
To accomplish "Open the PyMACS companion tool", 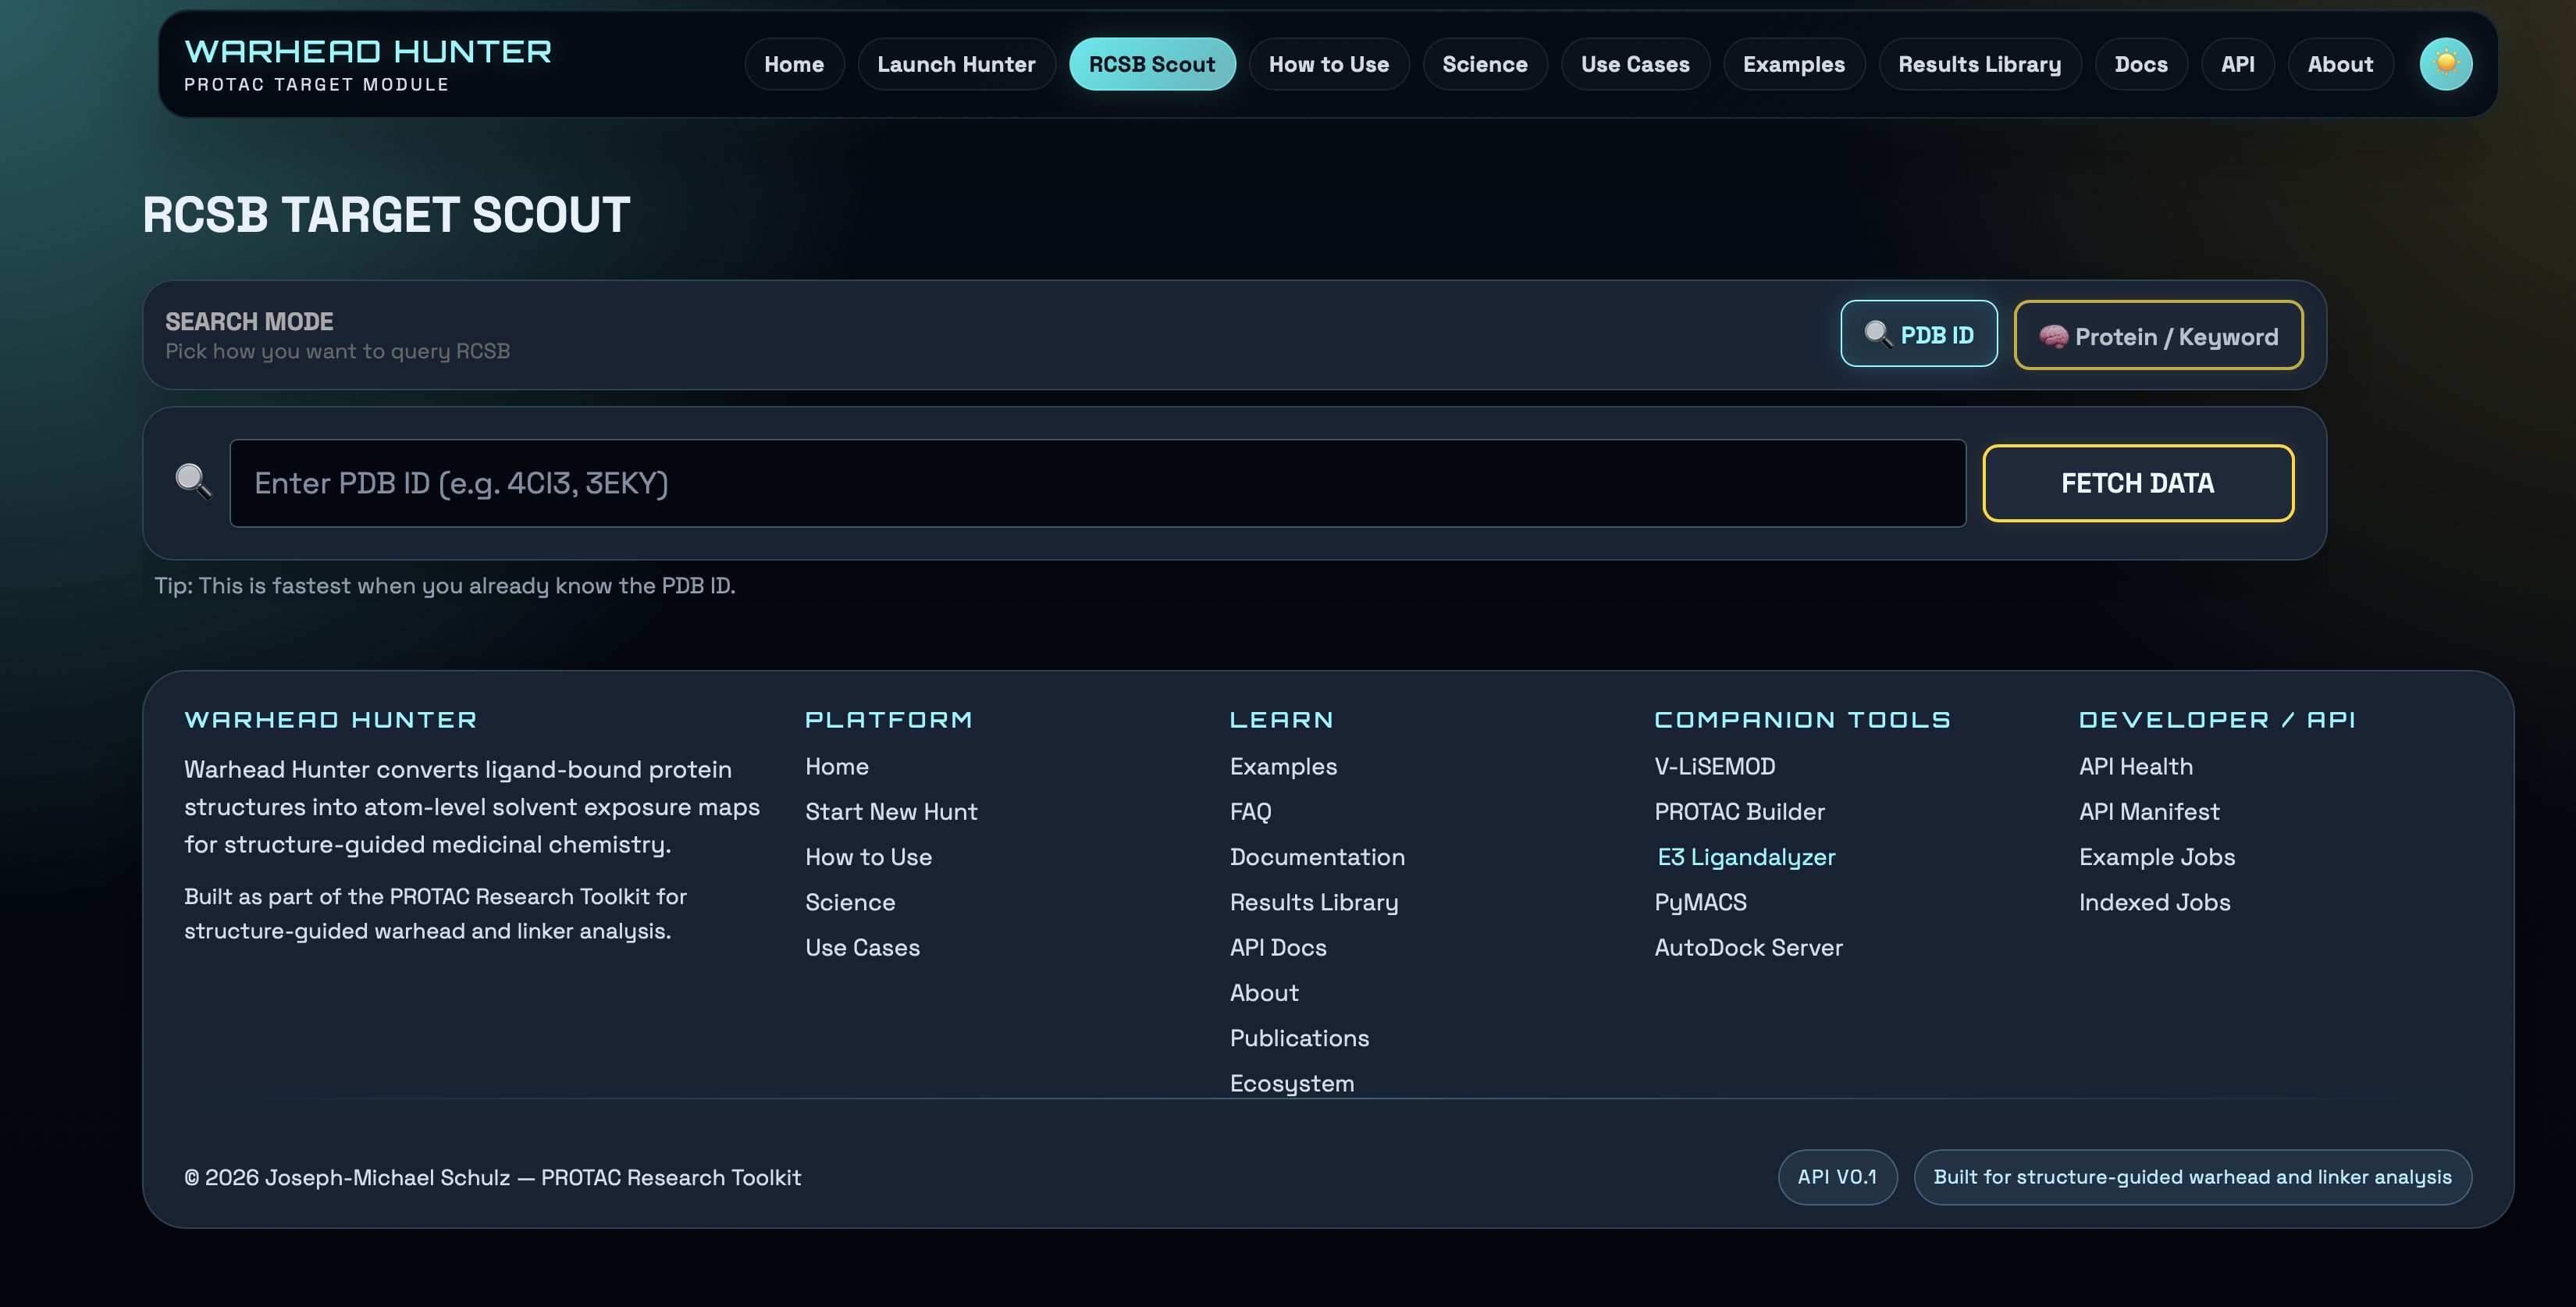I will (1700, 902).
